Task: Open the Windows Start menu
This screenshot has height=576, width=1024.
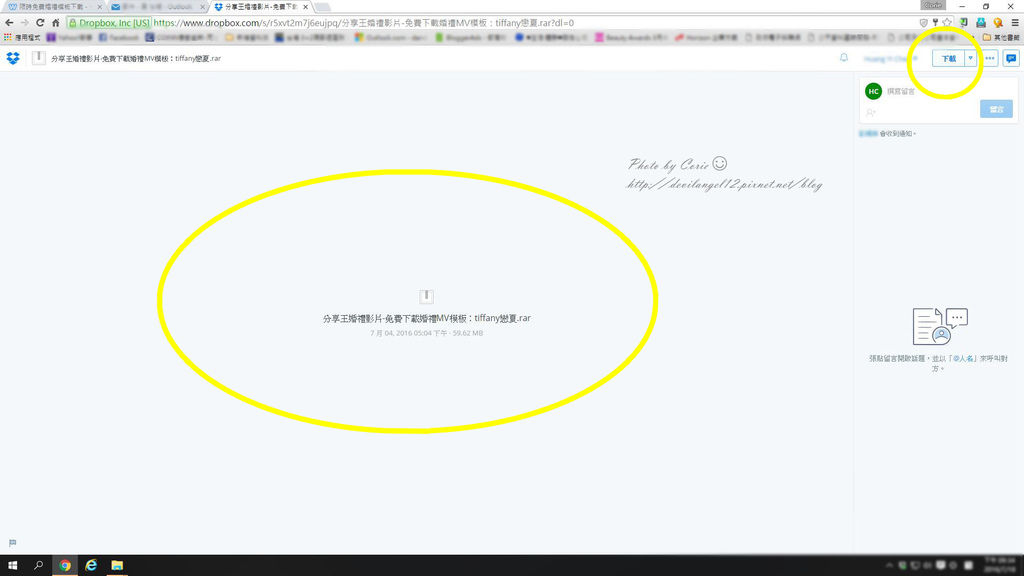Action: pyautogui.click(x=12, y=565)
